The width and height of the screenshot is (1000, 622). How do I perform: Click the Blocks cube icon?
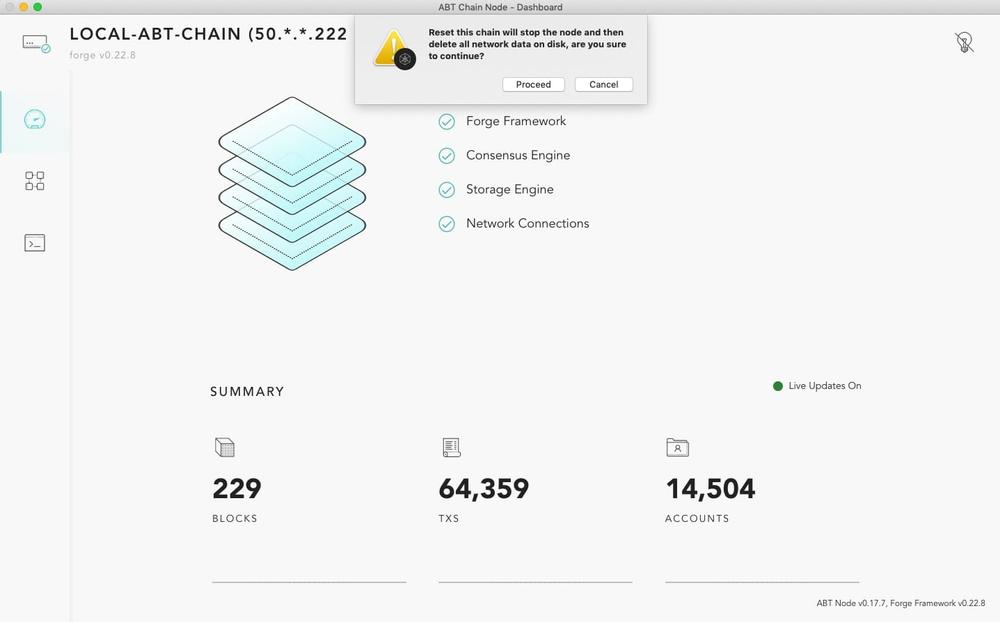[x=224, y=447]
